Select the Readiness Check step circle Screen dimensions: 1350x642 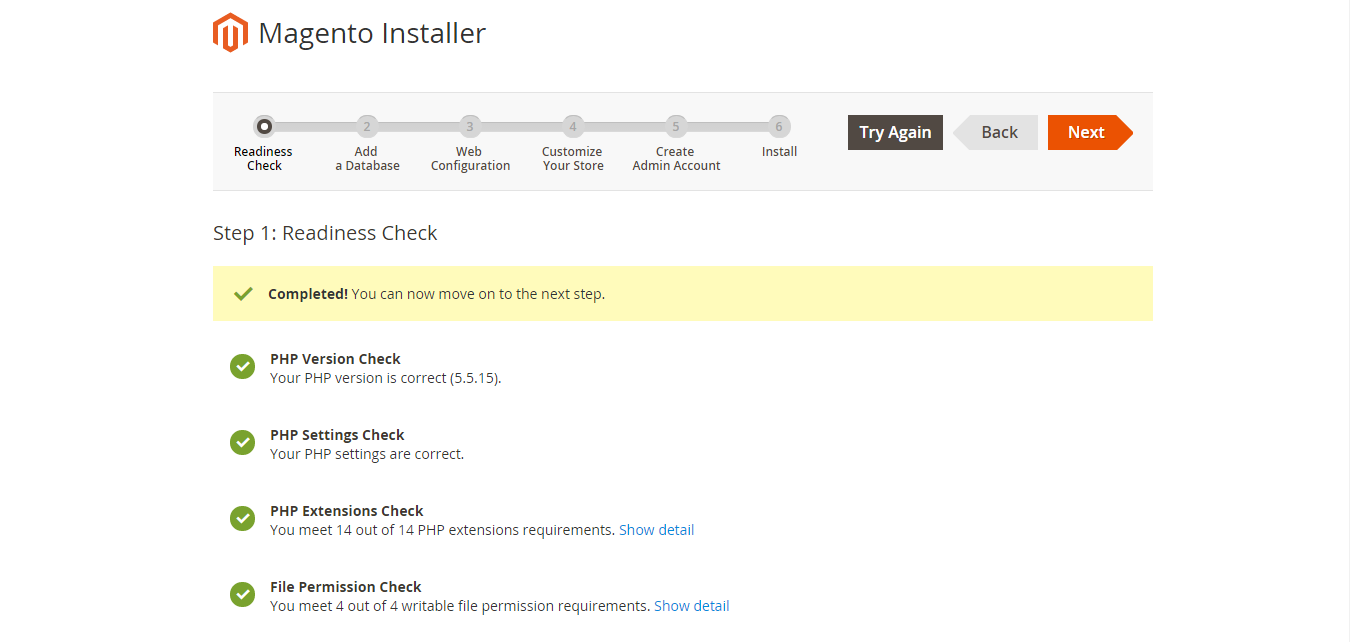[264, 127]
